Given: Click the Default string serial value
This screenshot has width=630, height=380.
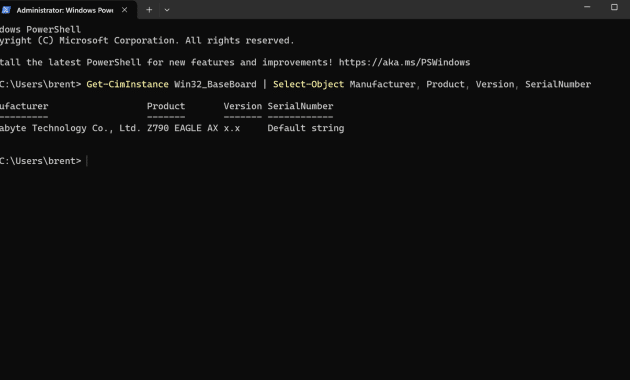Looking at the screenshot, I should point(306,129).
